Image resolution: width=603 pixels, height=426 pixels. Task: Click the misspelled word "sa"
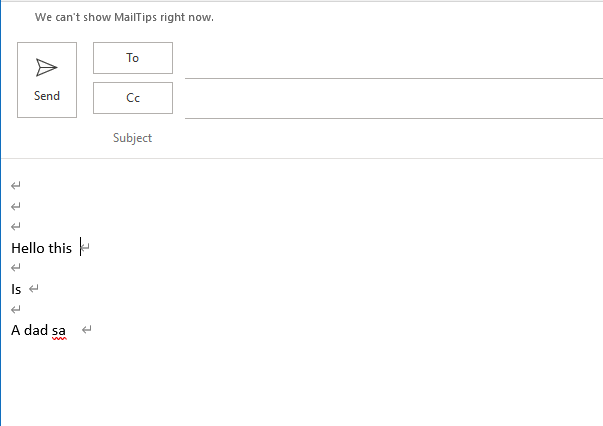[59, 330]
